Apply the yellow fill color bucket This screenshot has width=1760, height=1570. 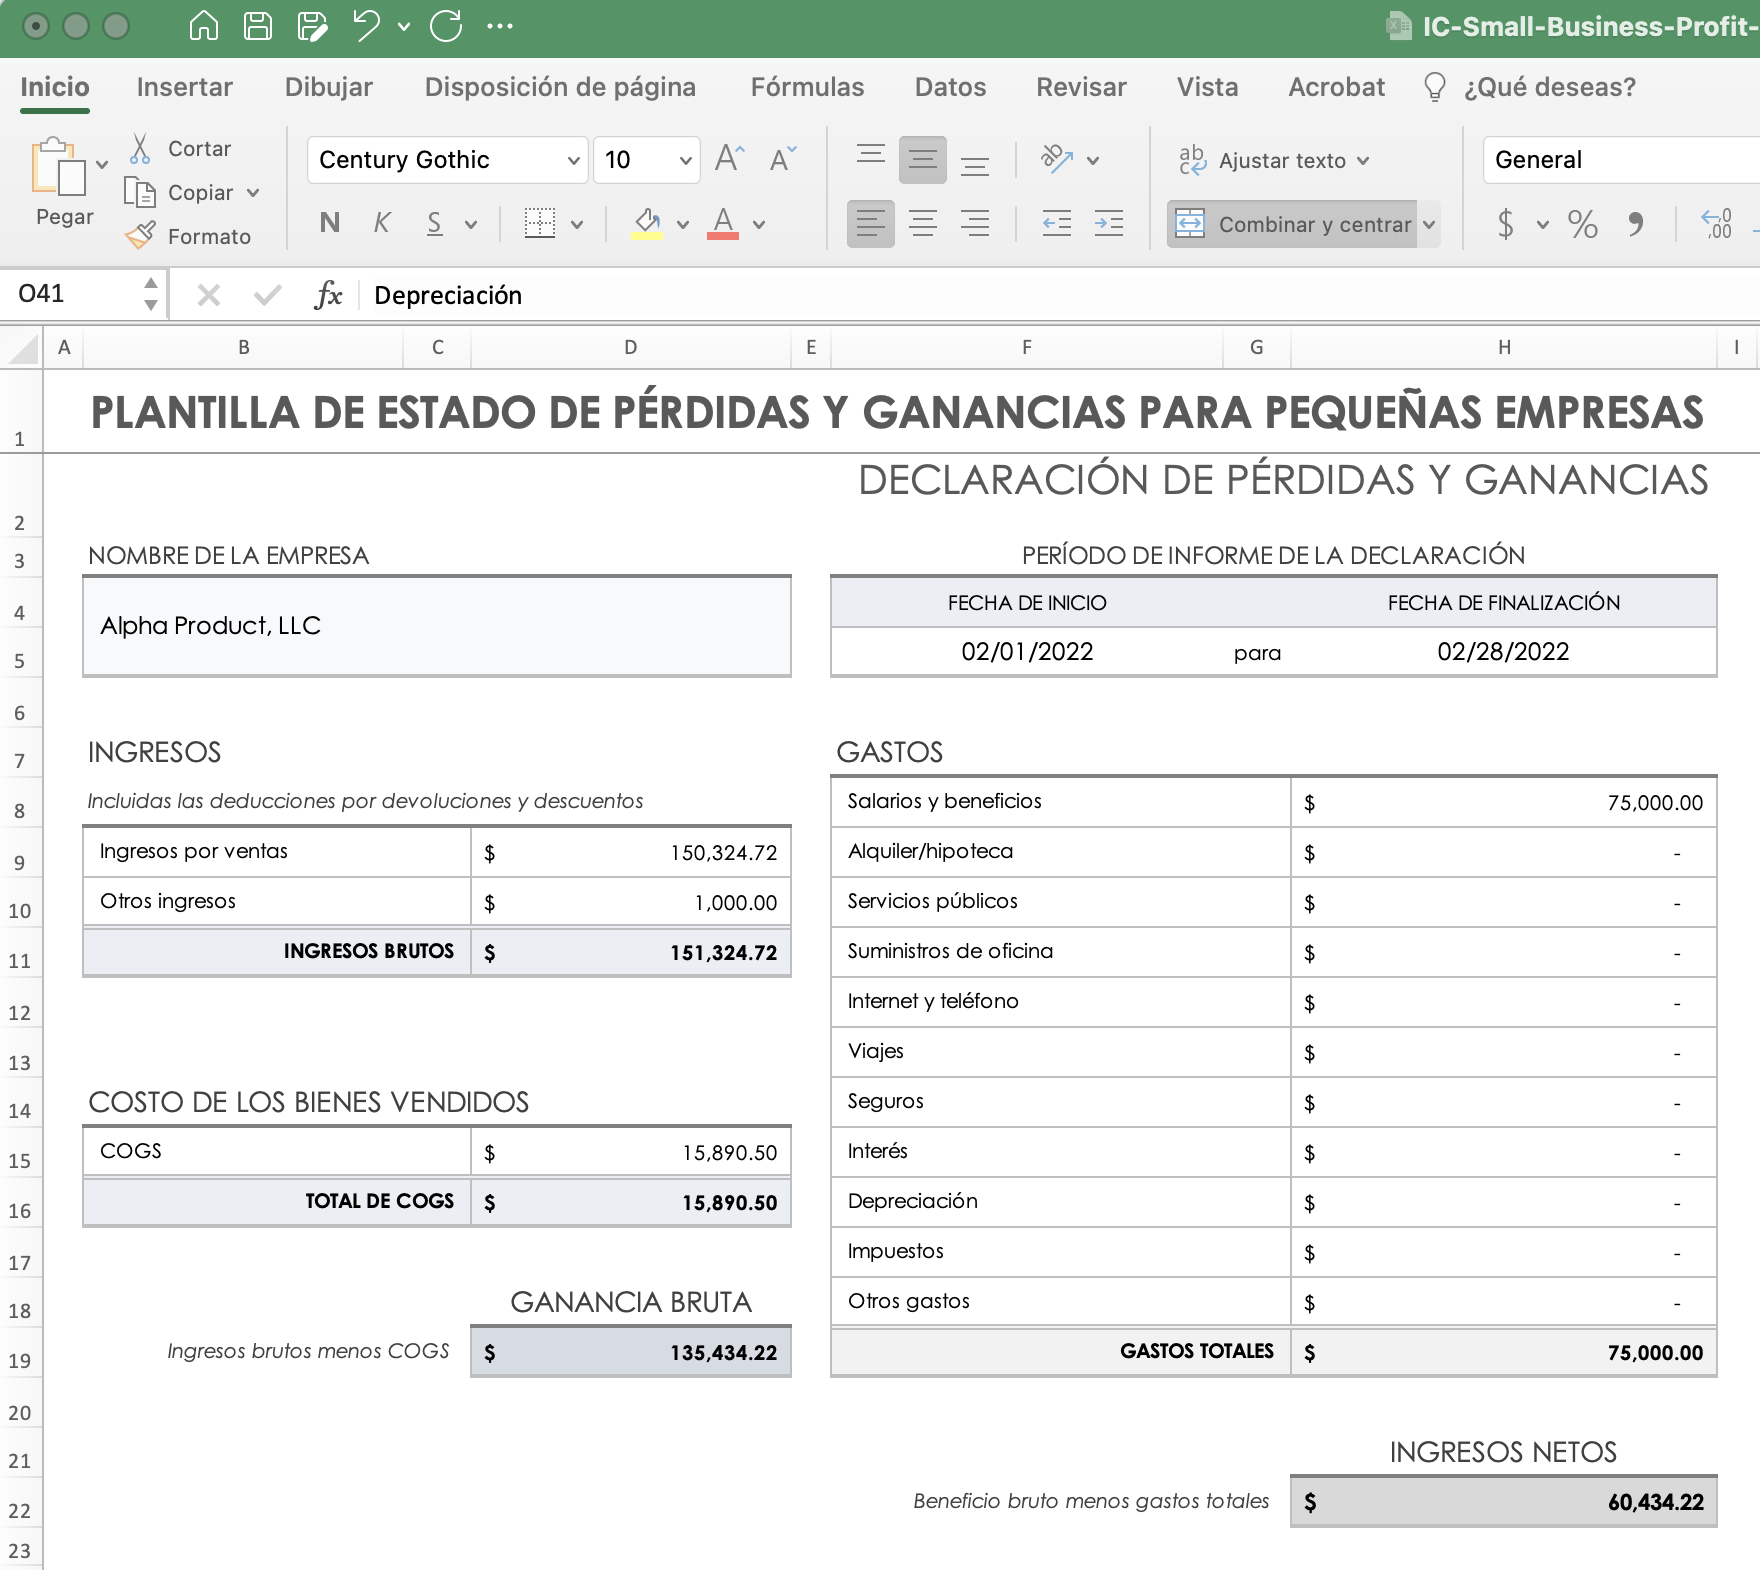coord(647,223)
